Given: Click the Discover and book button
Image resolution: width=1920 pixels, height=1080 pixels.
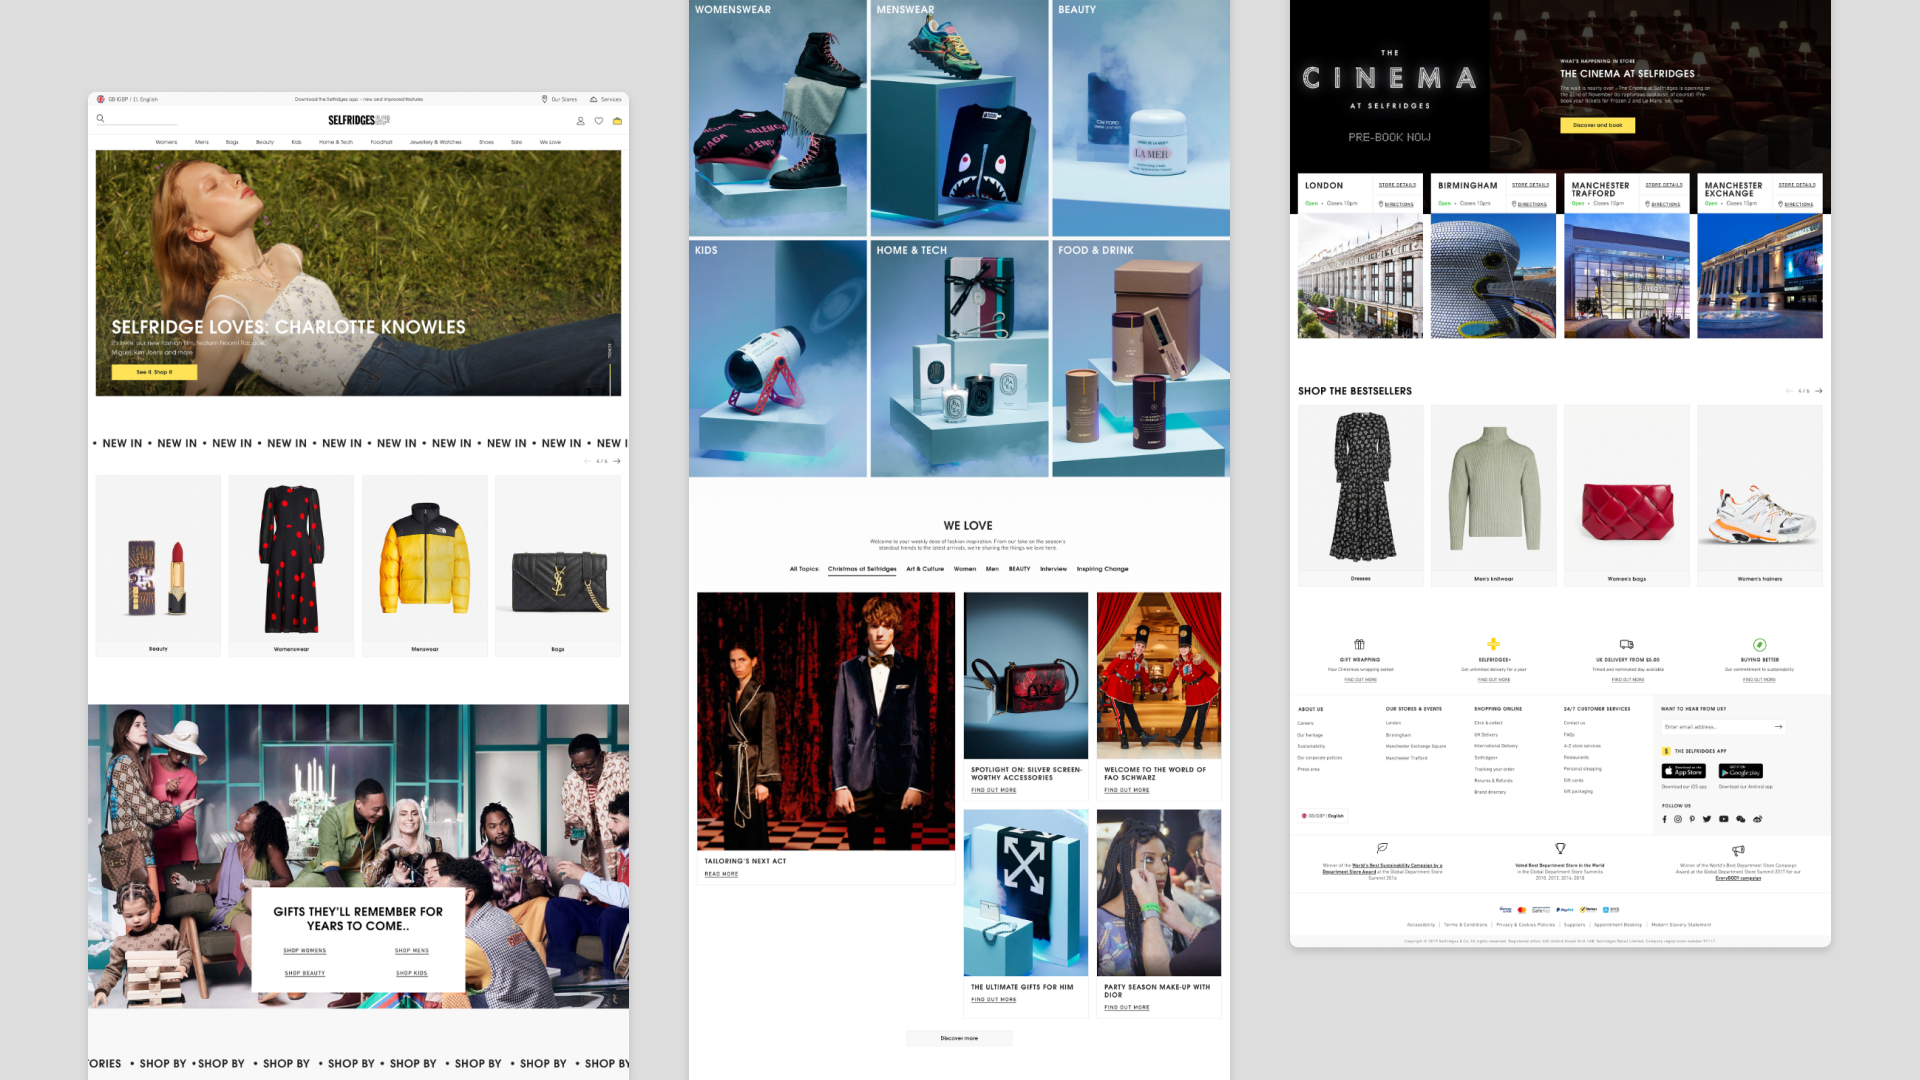Looking at the screenshot, I should click(x=1597, y=125).
